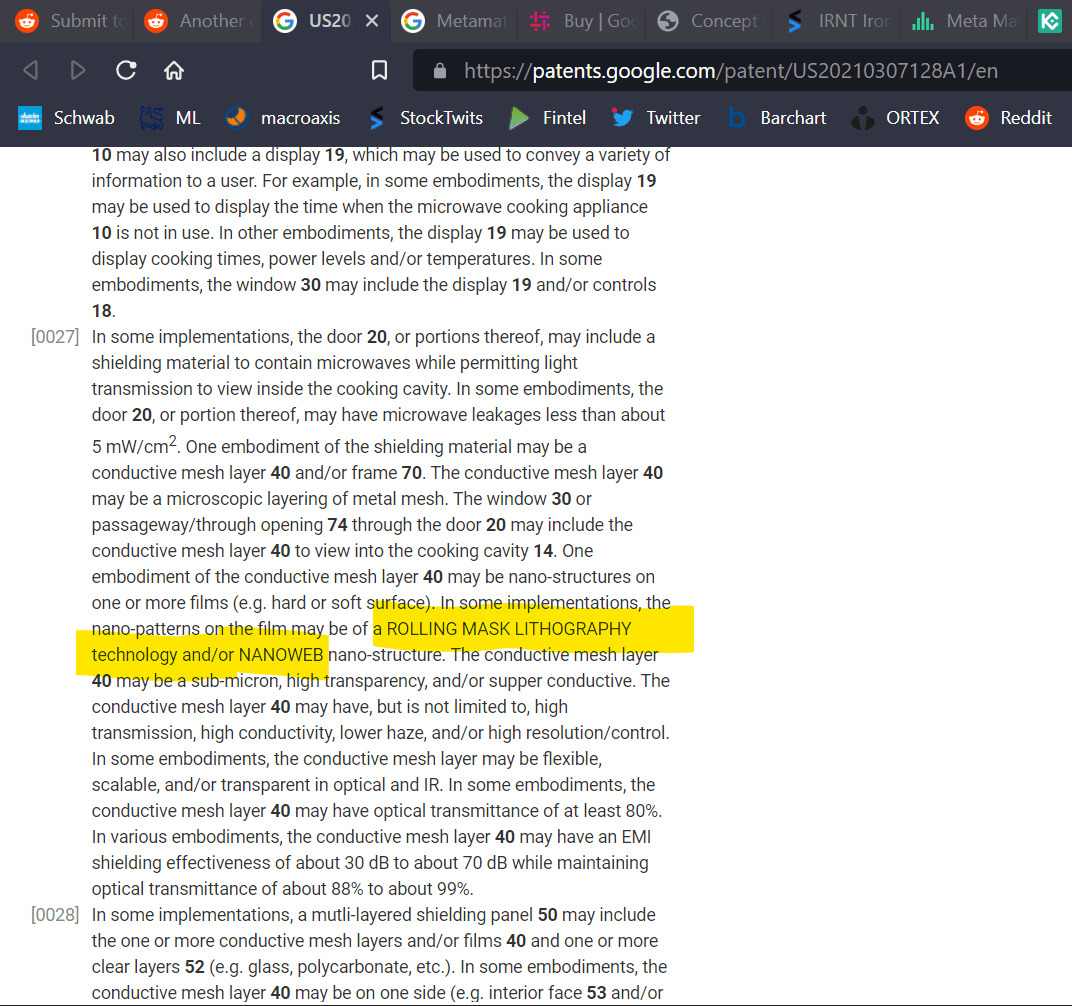This screenshot has height=1006, width=1072.
Task: Switch to the Concept tab
Action: pyautogui.click(x=710, y=21)
